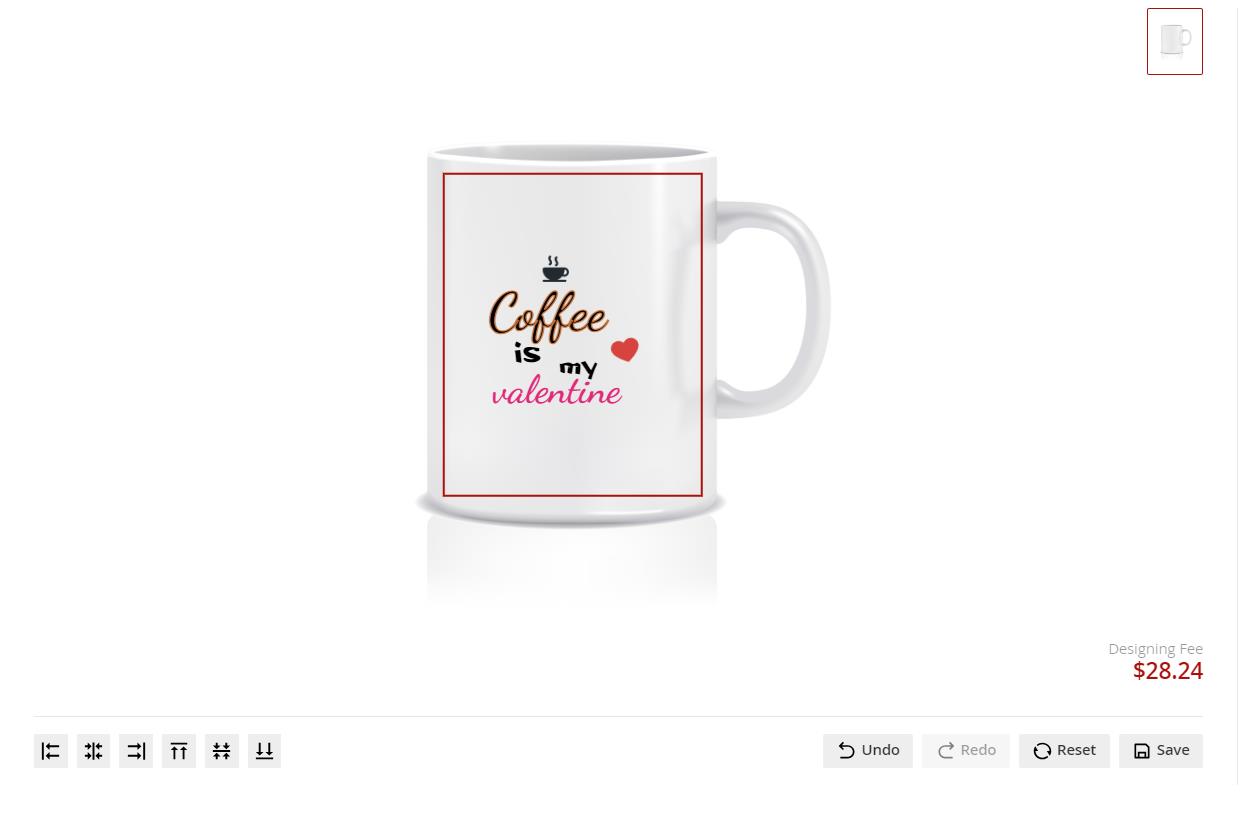Center object vertically with middle-align icon
The width and height of the screenshot is (1242, 814).
221,751
